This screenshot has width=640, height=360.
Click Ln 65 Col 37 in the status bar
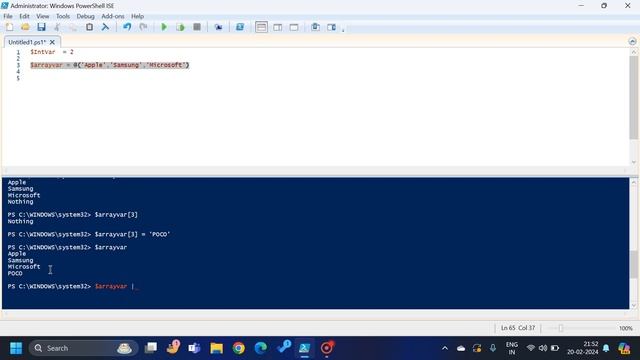(518, 328)
